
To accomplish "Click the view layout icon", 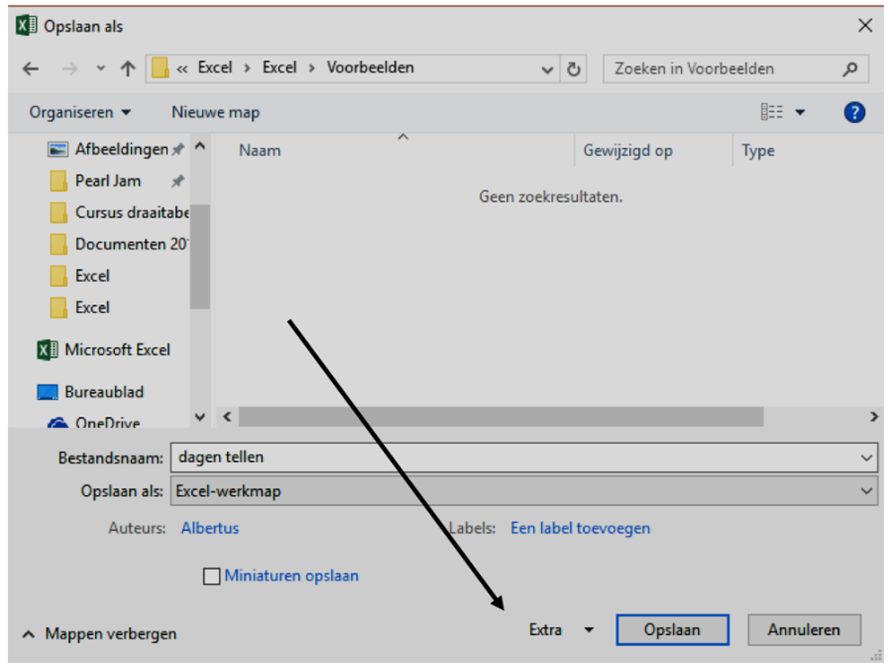I will pos(772,112).
